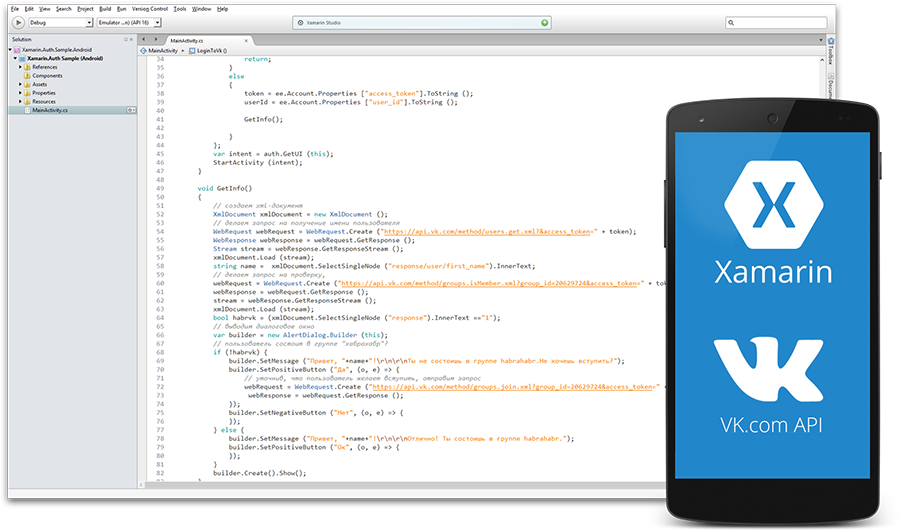Open the Edit menu

click(29, 9)
